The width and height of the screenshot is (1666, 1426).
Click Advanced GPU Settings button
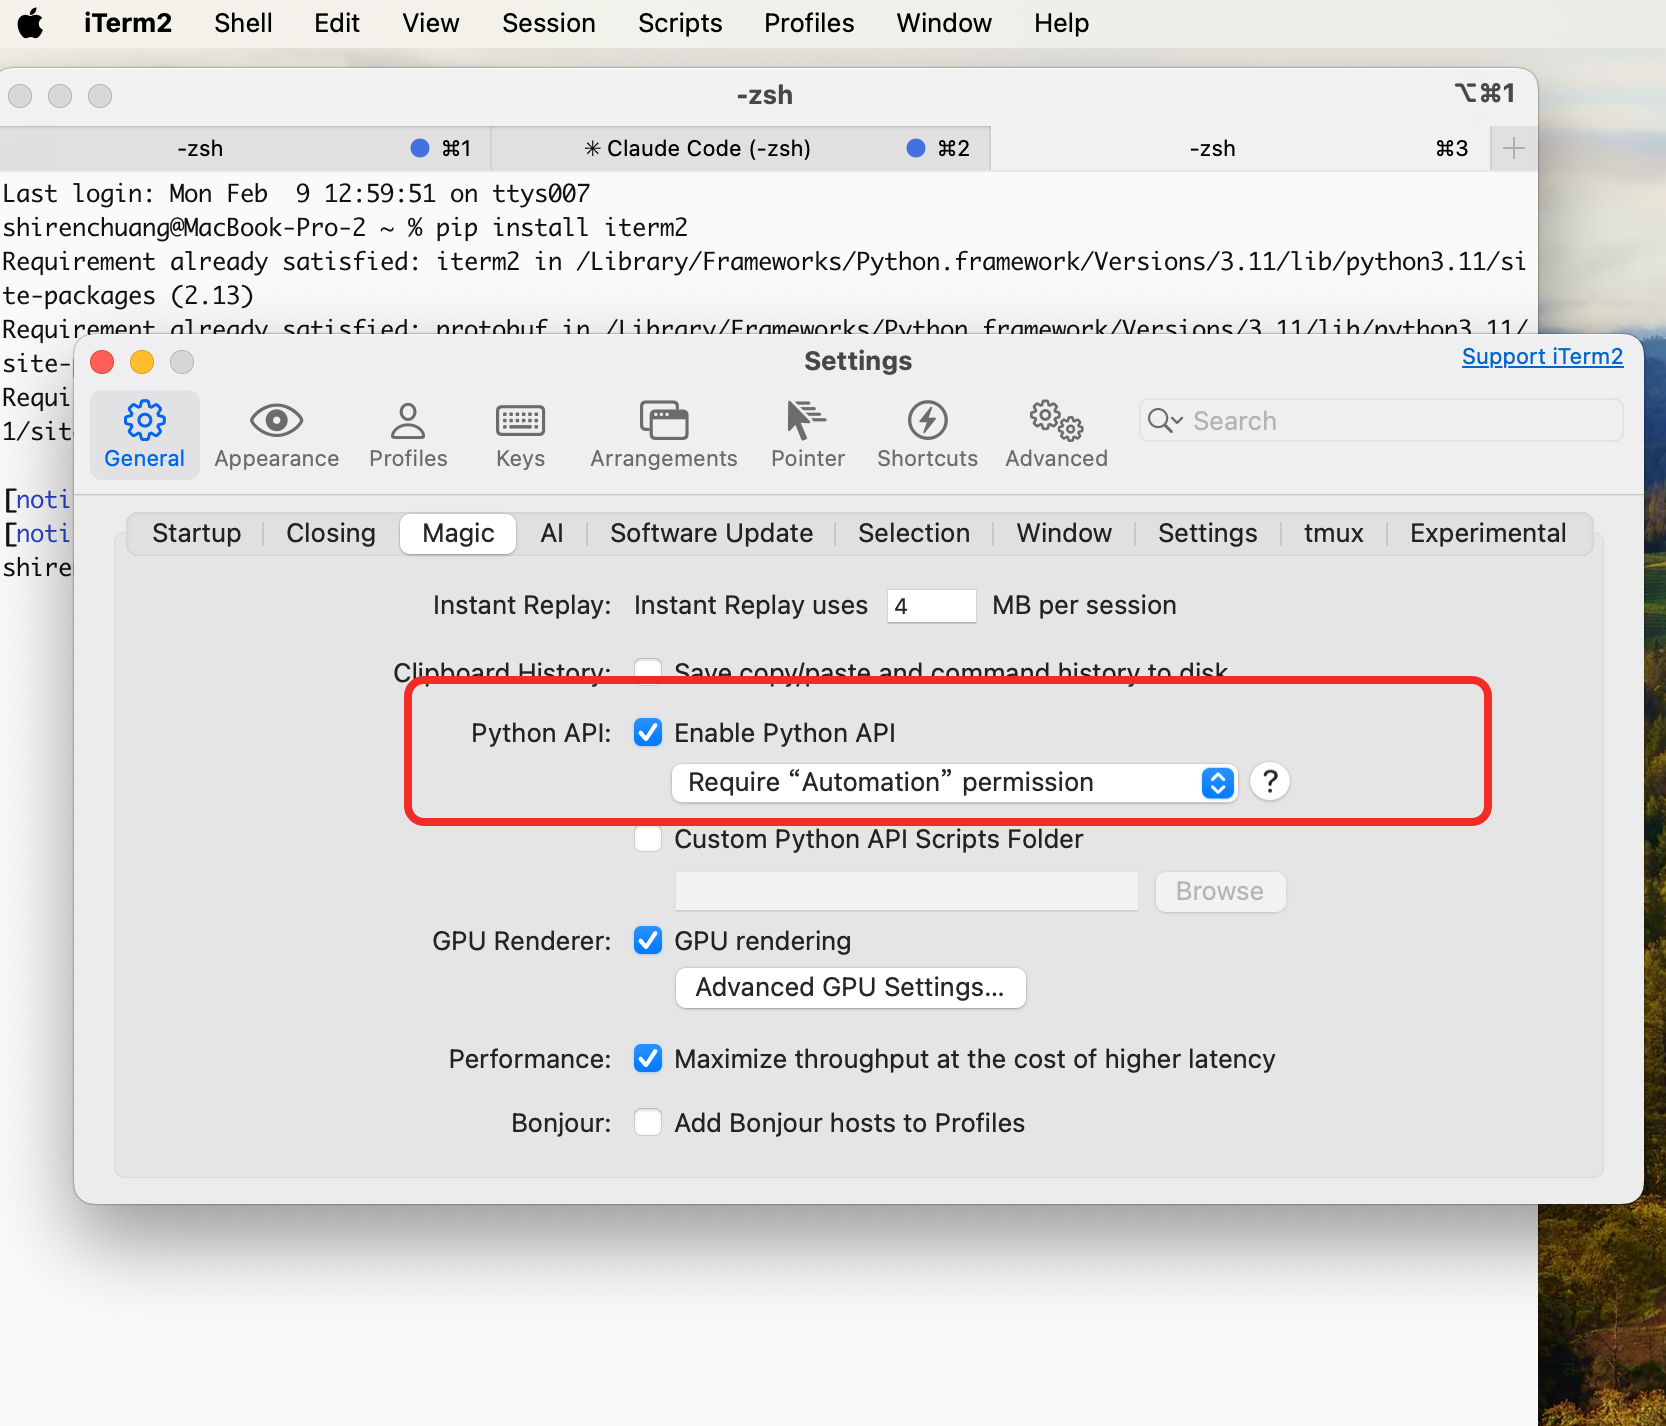pyautogui.click(x=850, y=987)
